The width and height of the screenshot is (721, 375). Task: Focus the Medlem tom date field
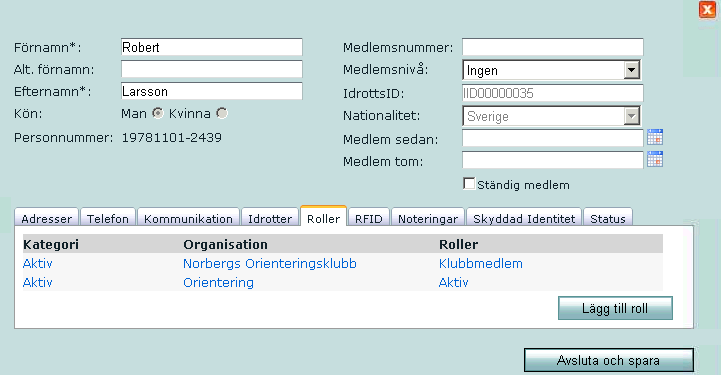click(x=553, y=160)
